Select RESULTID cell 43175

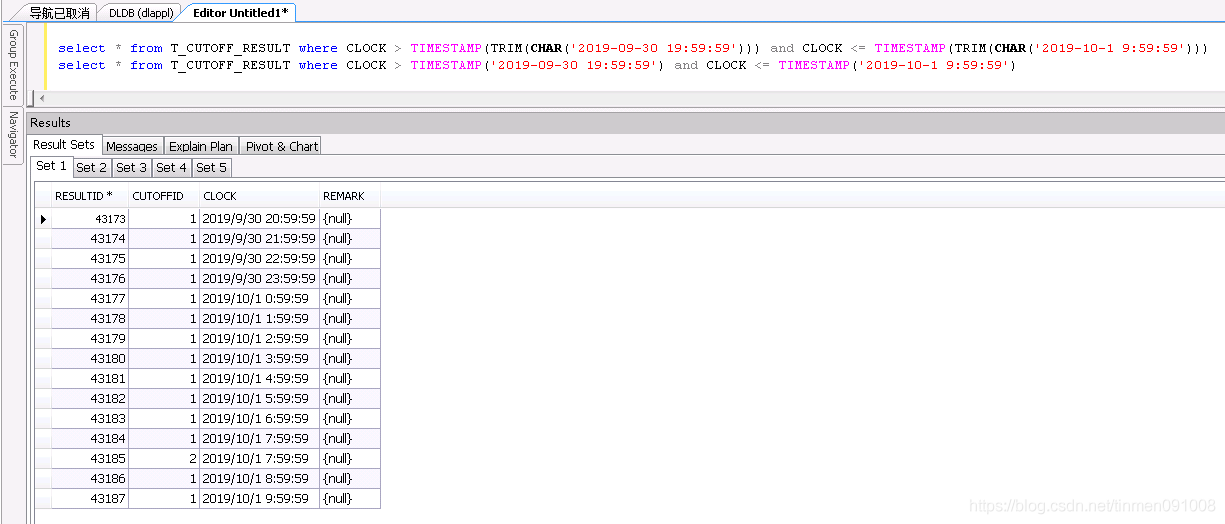90,258
